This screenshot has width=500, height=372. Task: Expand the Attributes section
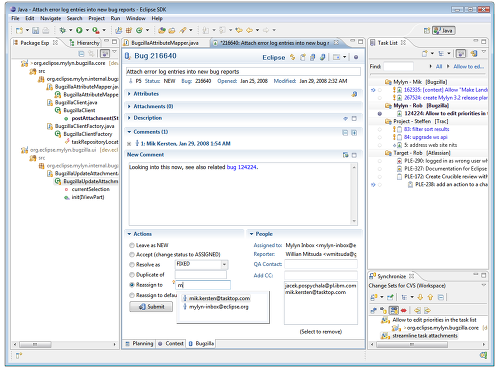coord(129,94)
